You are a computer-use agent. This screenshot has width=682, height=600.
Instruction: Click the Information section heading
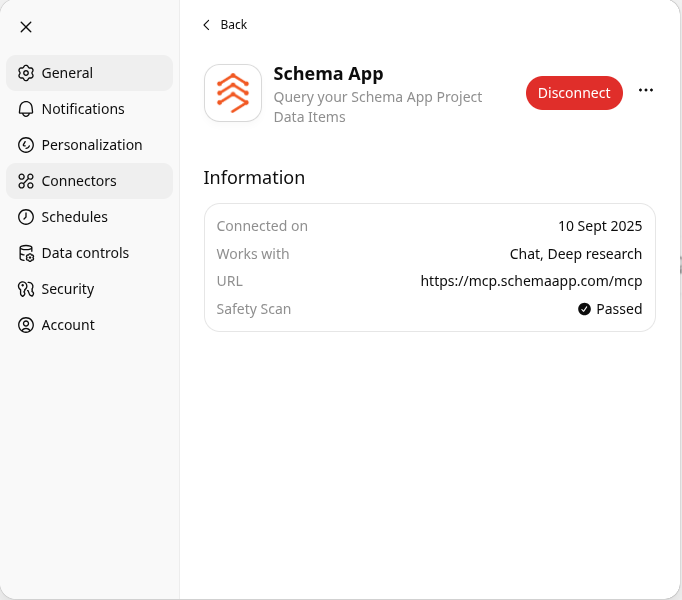(x=254, y=178)
